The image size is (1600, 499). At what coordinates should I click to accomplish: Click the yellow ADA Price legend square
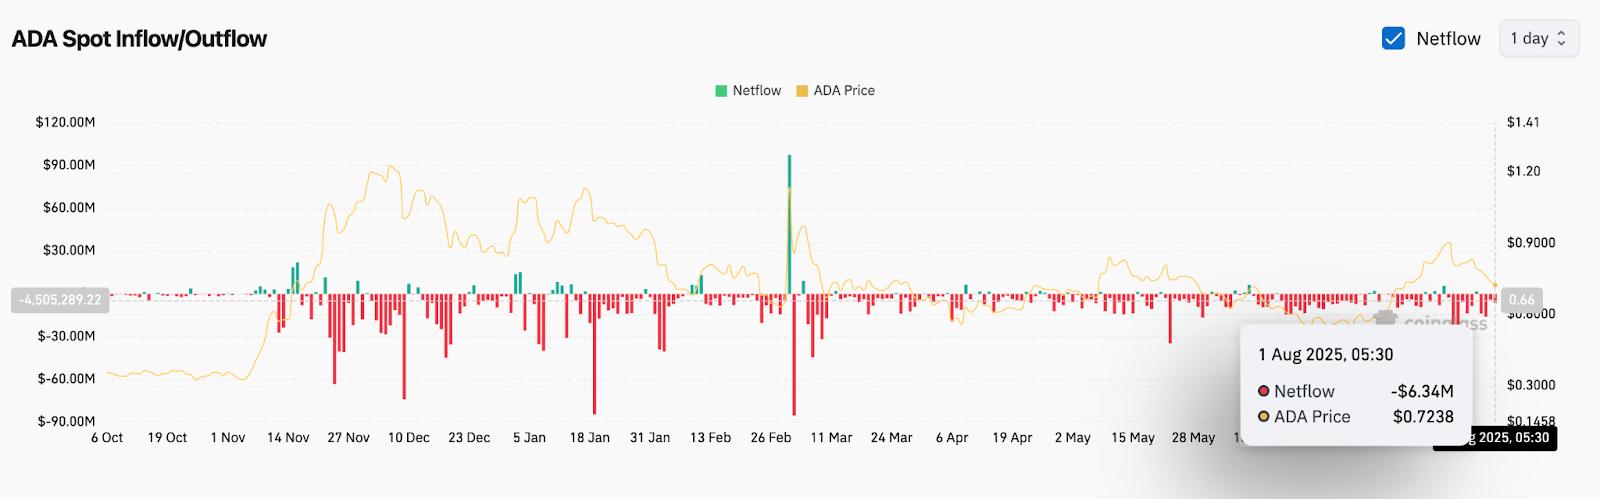(802, 91)
